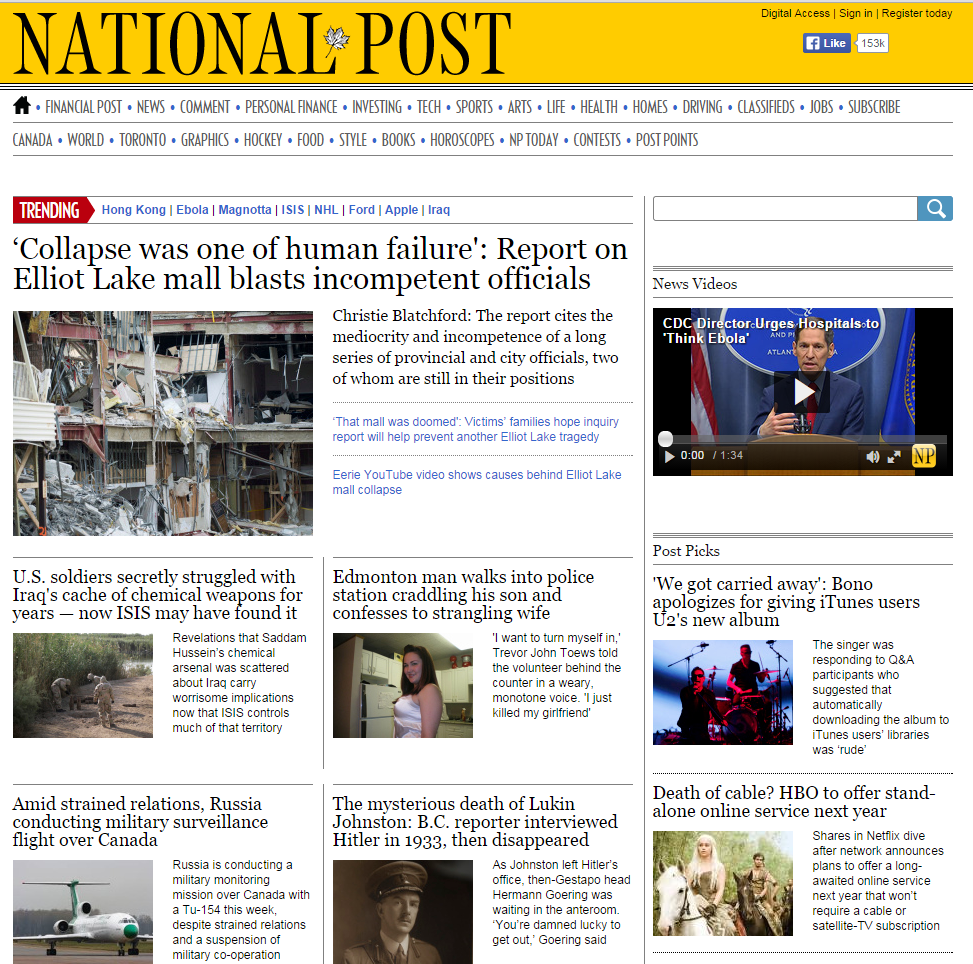The height and width of the screenshot is (964, 973).
Task: Click the officer portrait thumbnail
Action: pos(403,912)
